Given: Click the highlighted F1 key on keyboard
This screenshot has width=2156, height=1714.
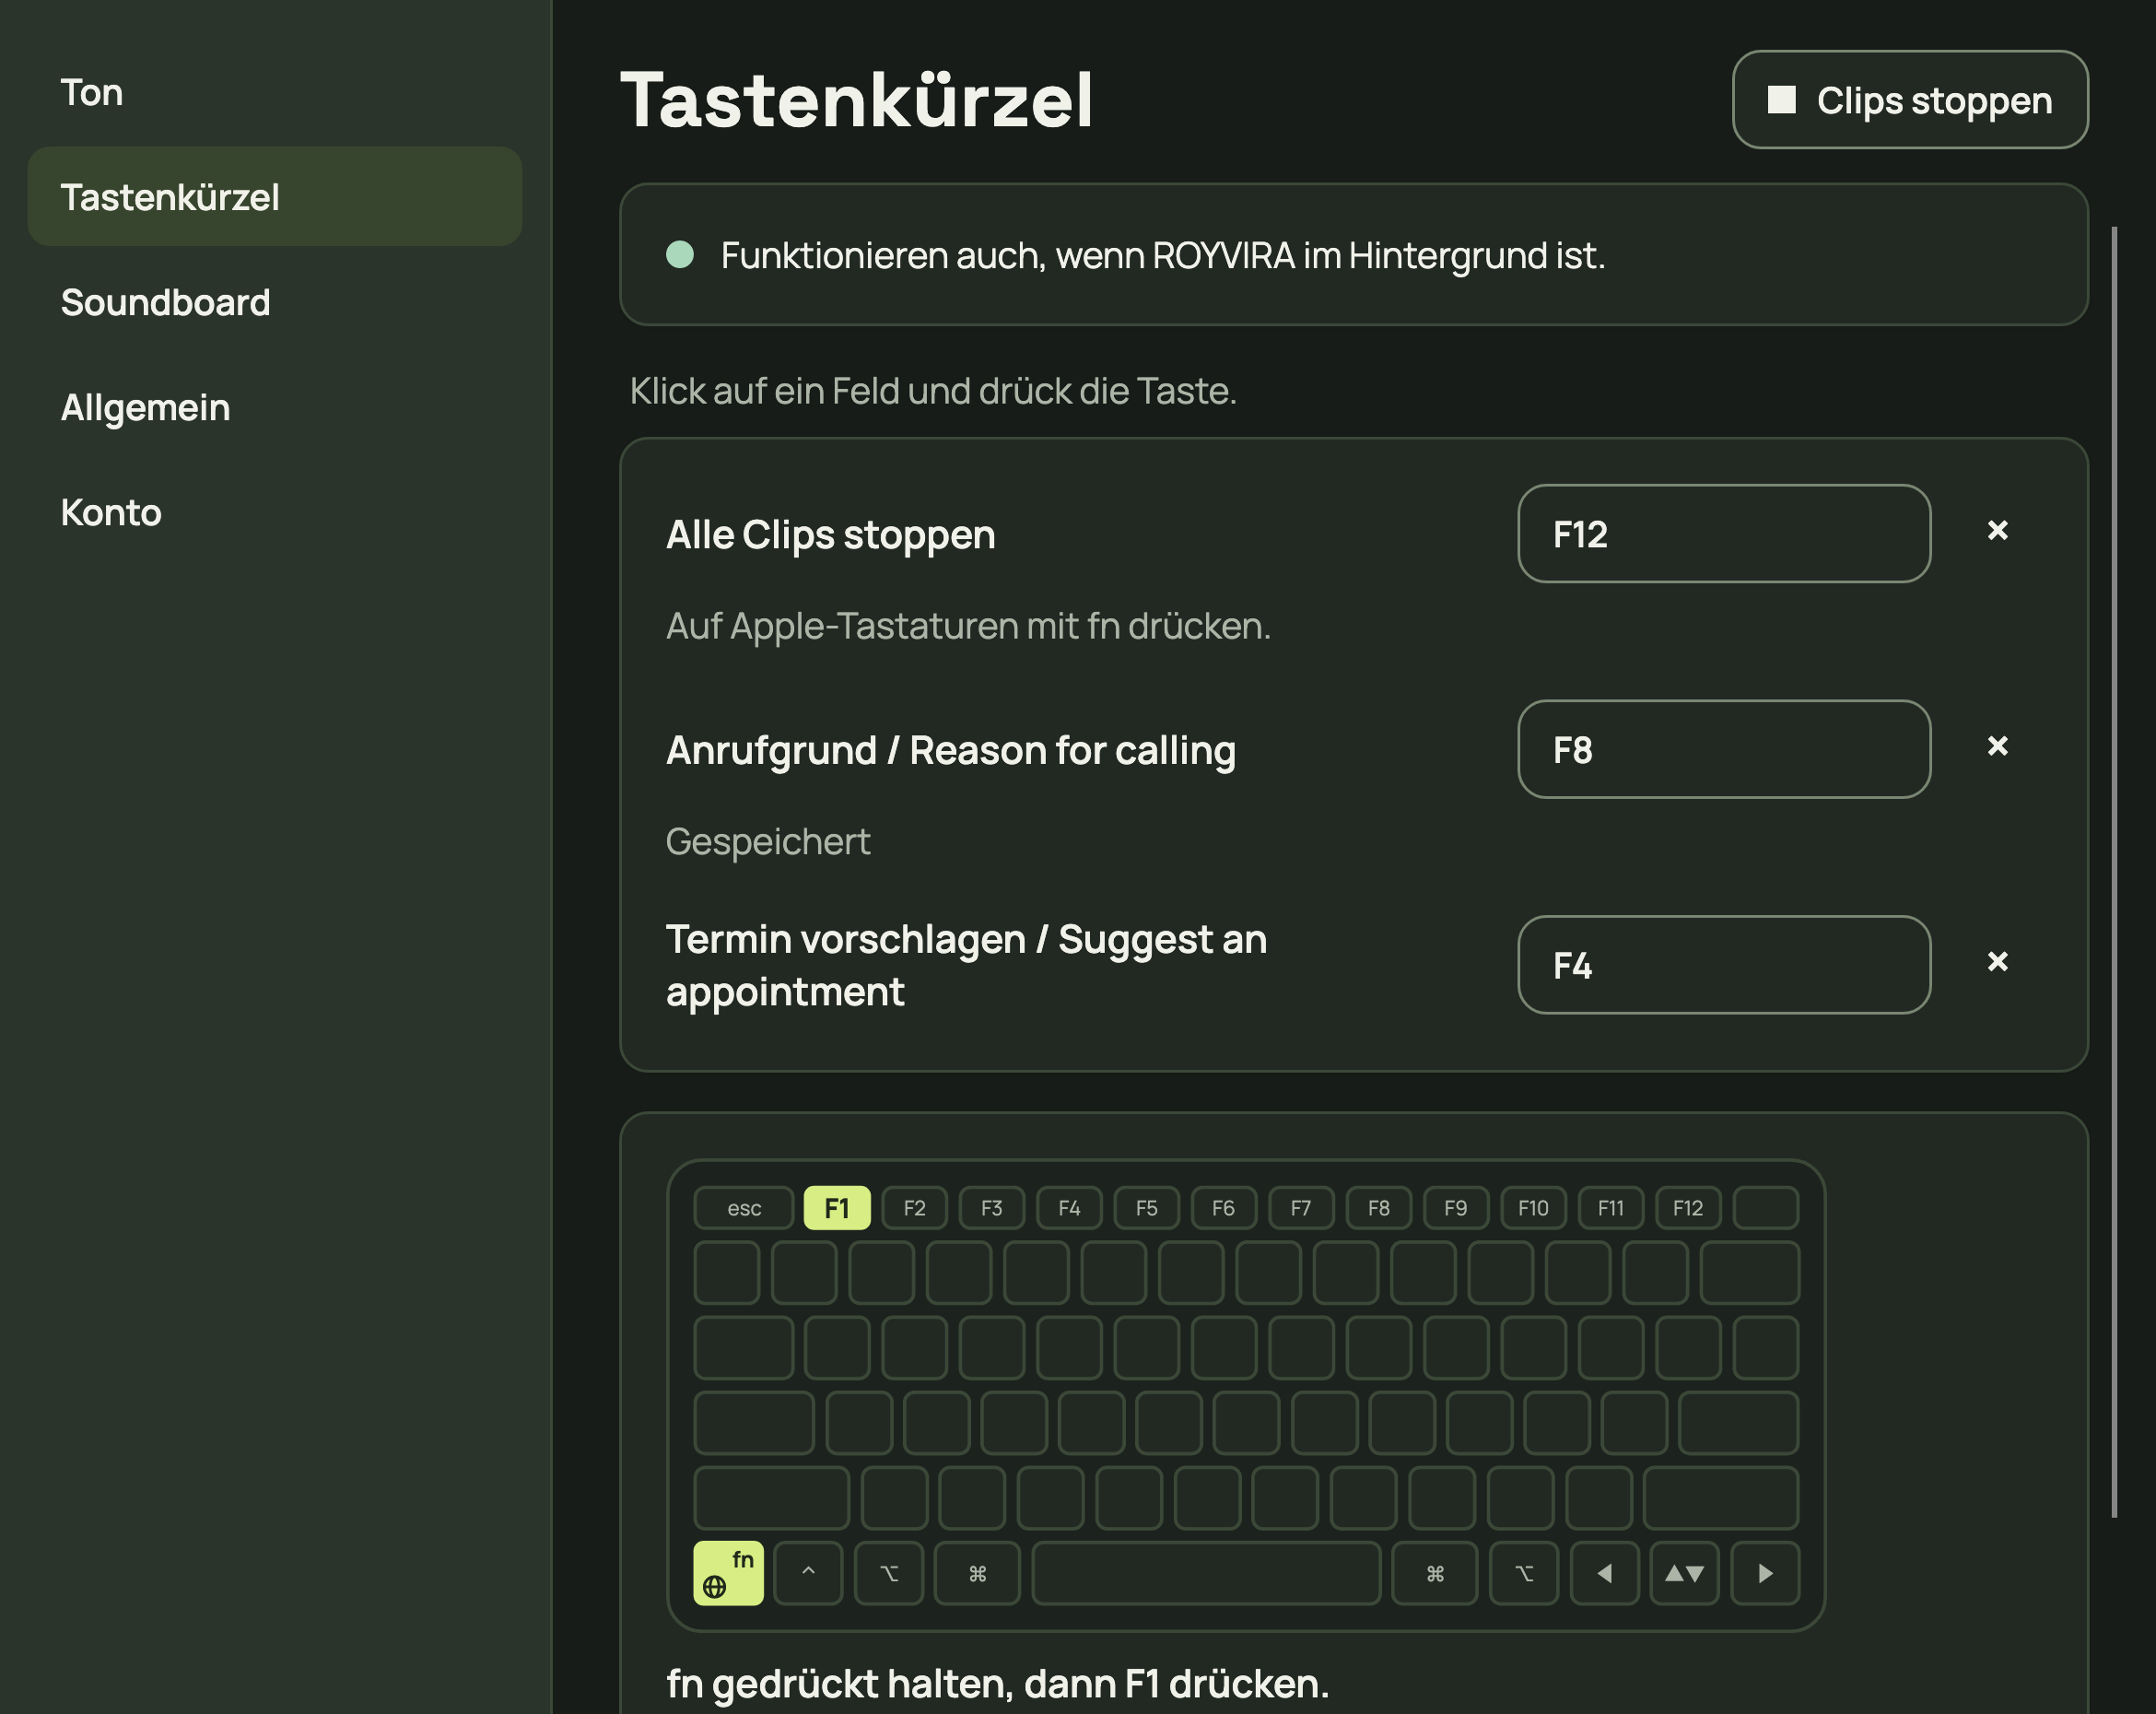Looking at the screenshot, I should tap(837, 1208).
